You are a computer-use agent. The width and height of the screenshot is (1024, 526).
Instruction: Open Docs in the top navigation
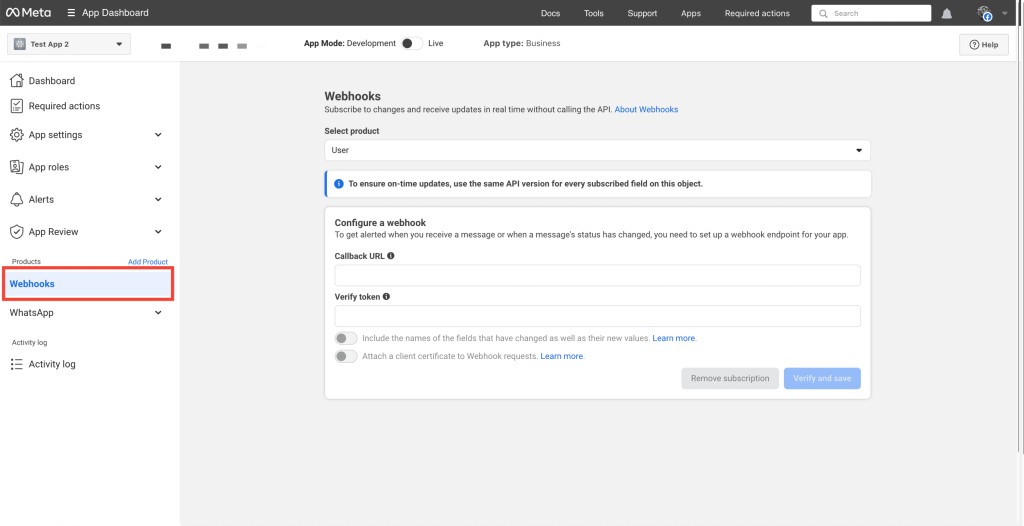(x=550, y=14)
